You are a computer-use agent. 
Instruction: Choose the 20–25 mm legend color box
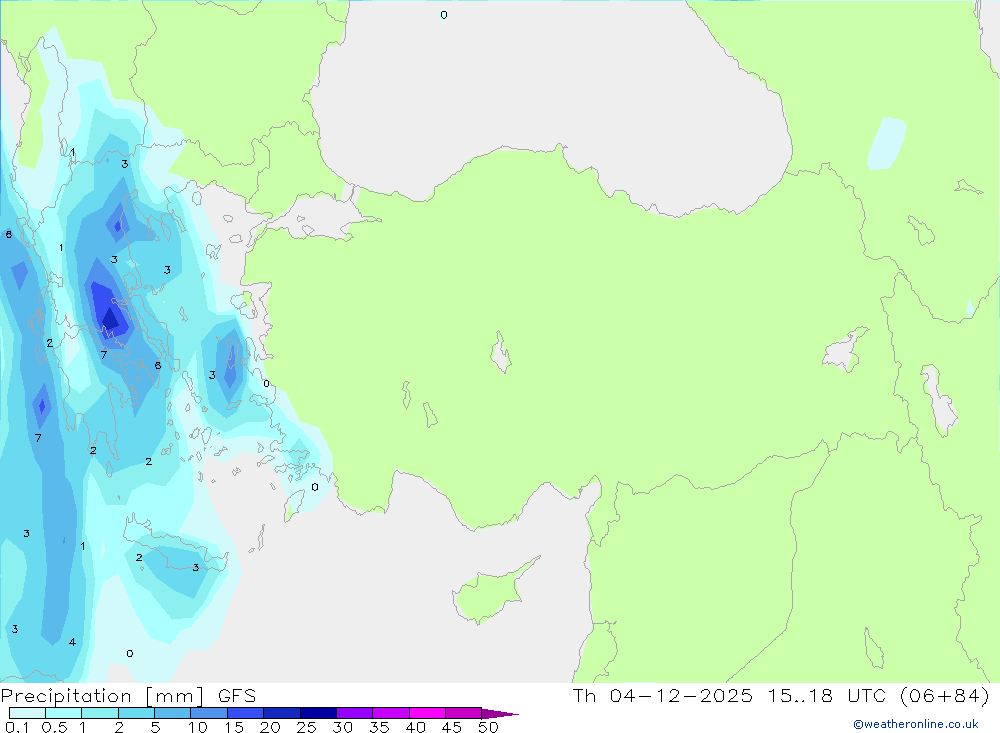pos(282,713)
